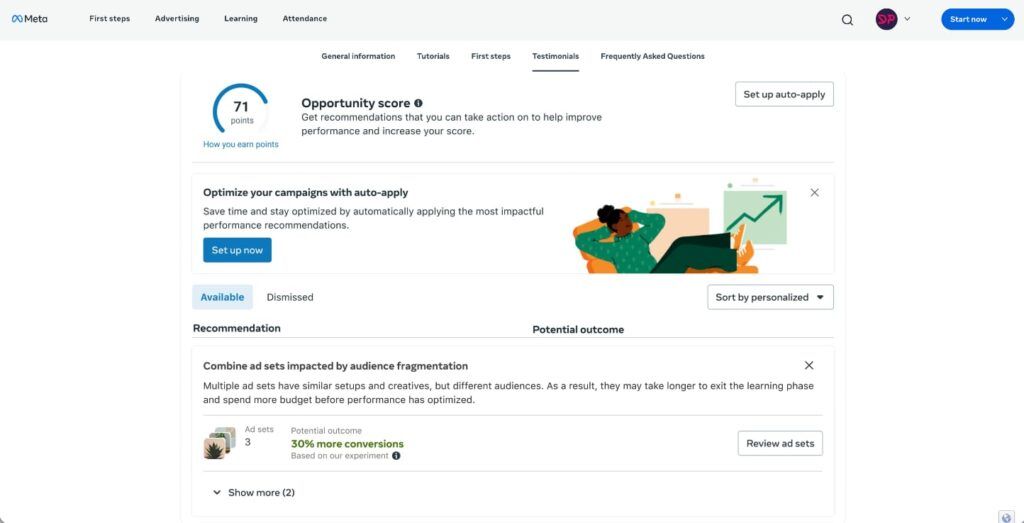Open the 'Sort by personalized' dropdown

coord(770,297)
